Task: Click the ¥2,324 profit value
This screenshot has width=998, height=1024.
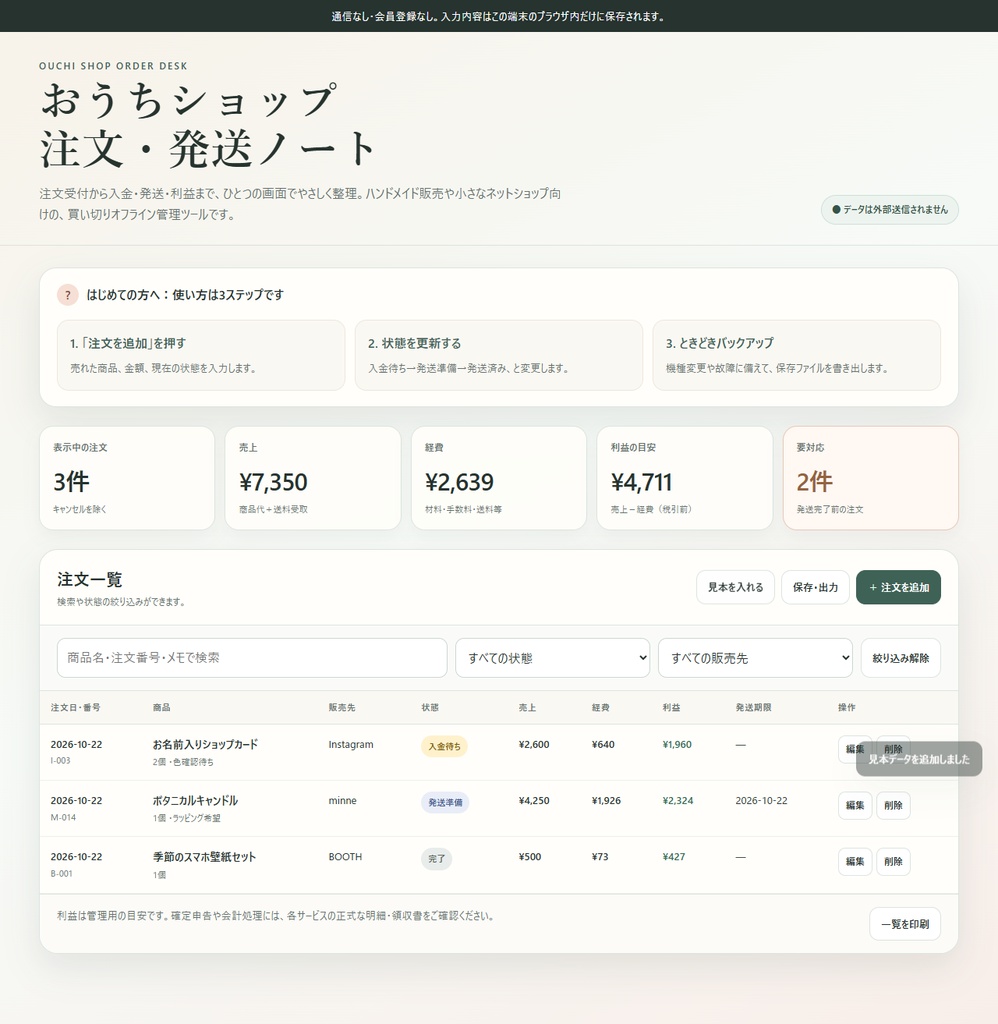Action: pos(678,801)
